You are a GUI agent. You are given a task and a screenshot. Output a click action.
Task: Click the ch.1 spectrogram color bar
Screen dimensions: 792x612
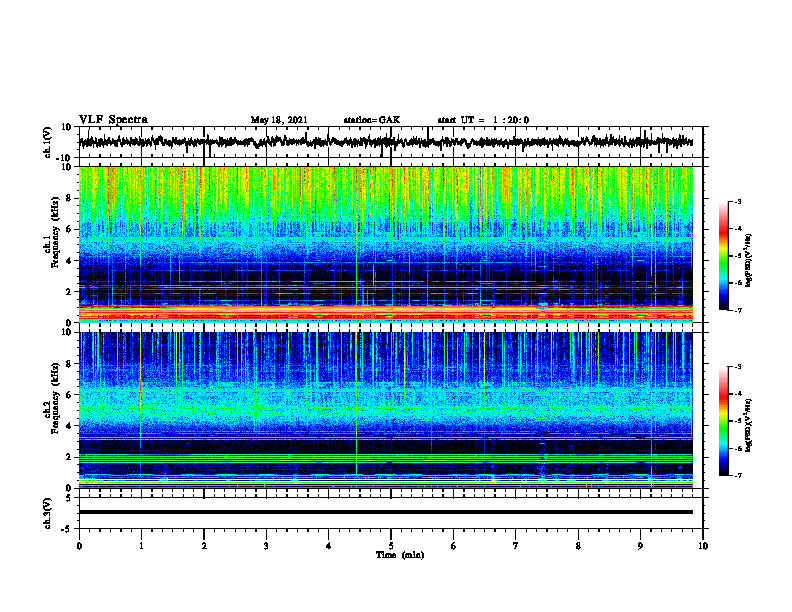[724, 256]
